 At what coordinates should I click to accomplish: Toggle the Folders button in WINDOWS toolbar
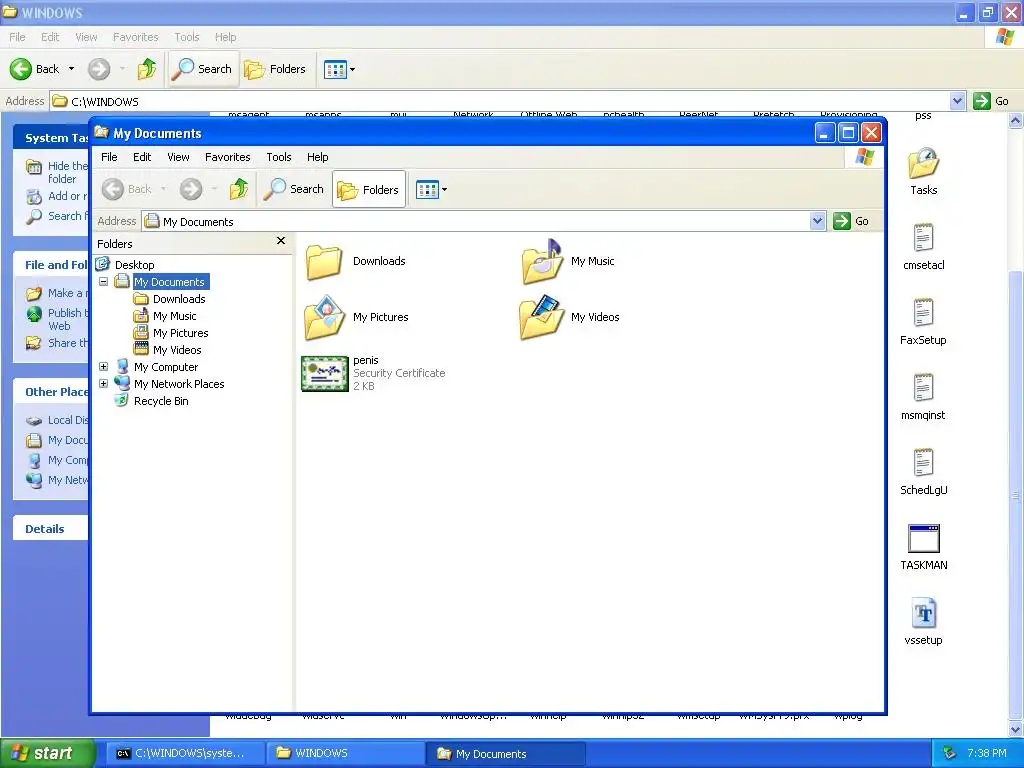[x=275, y=69]
